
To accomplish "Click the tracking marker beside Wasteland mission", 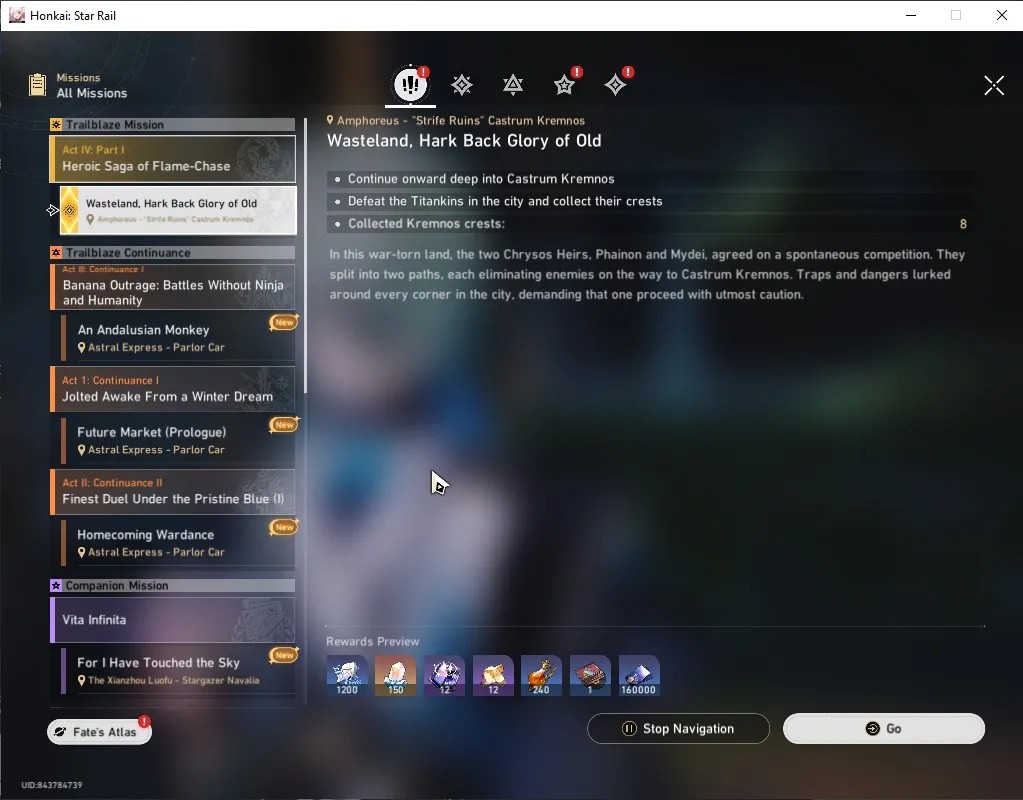I will [52, 210].
